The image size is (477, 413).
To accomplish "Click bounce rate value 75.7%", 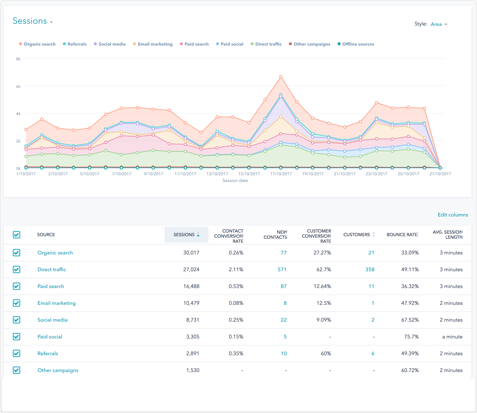I will tap(411, 337).
